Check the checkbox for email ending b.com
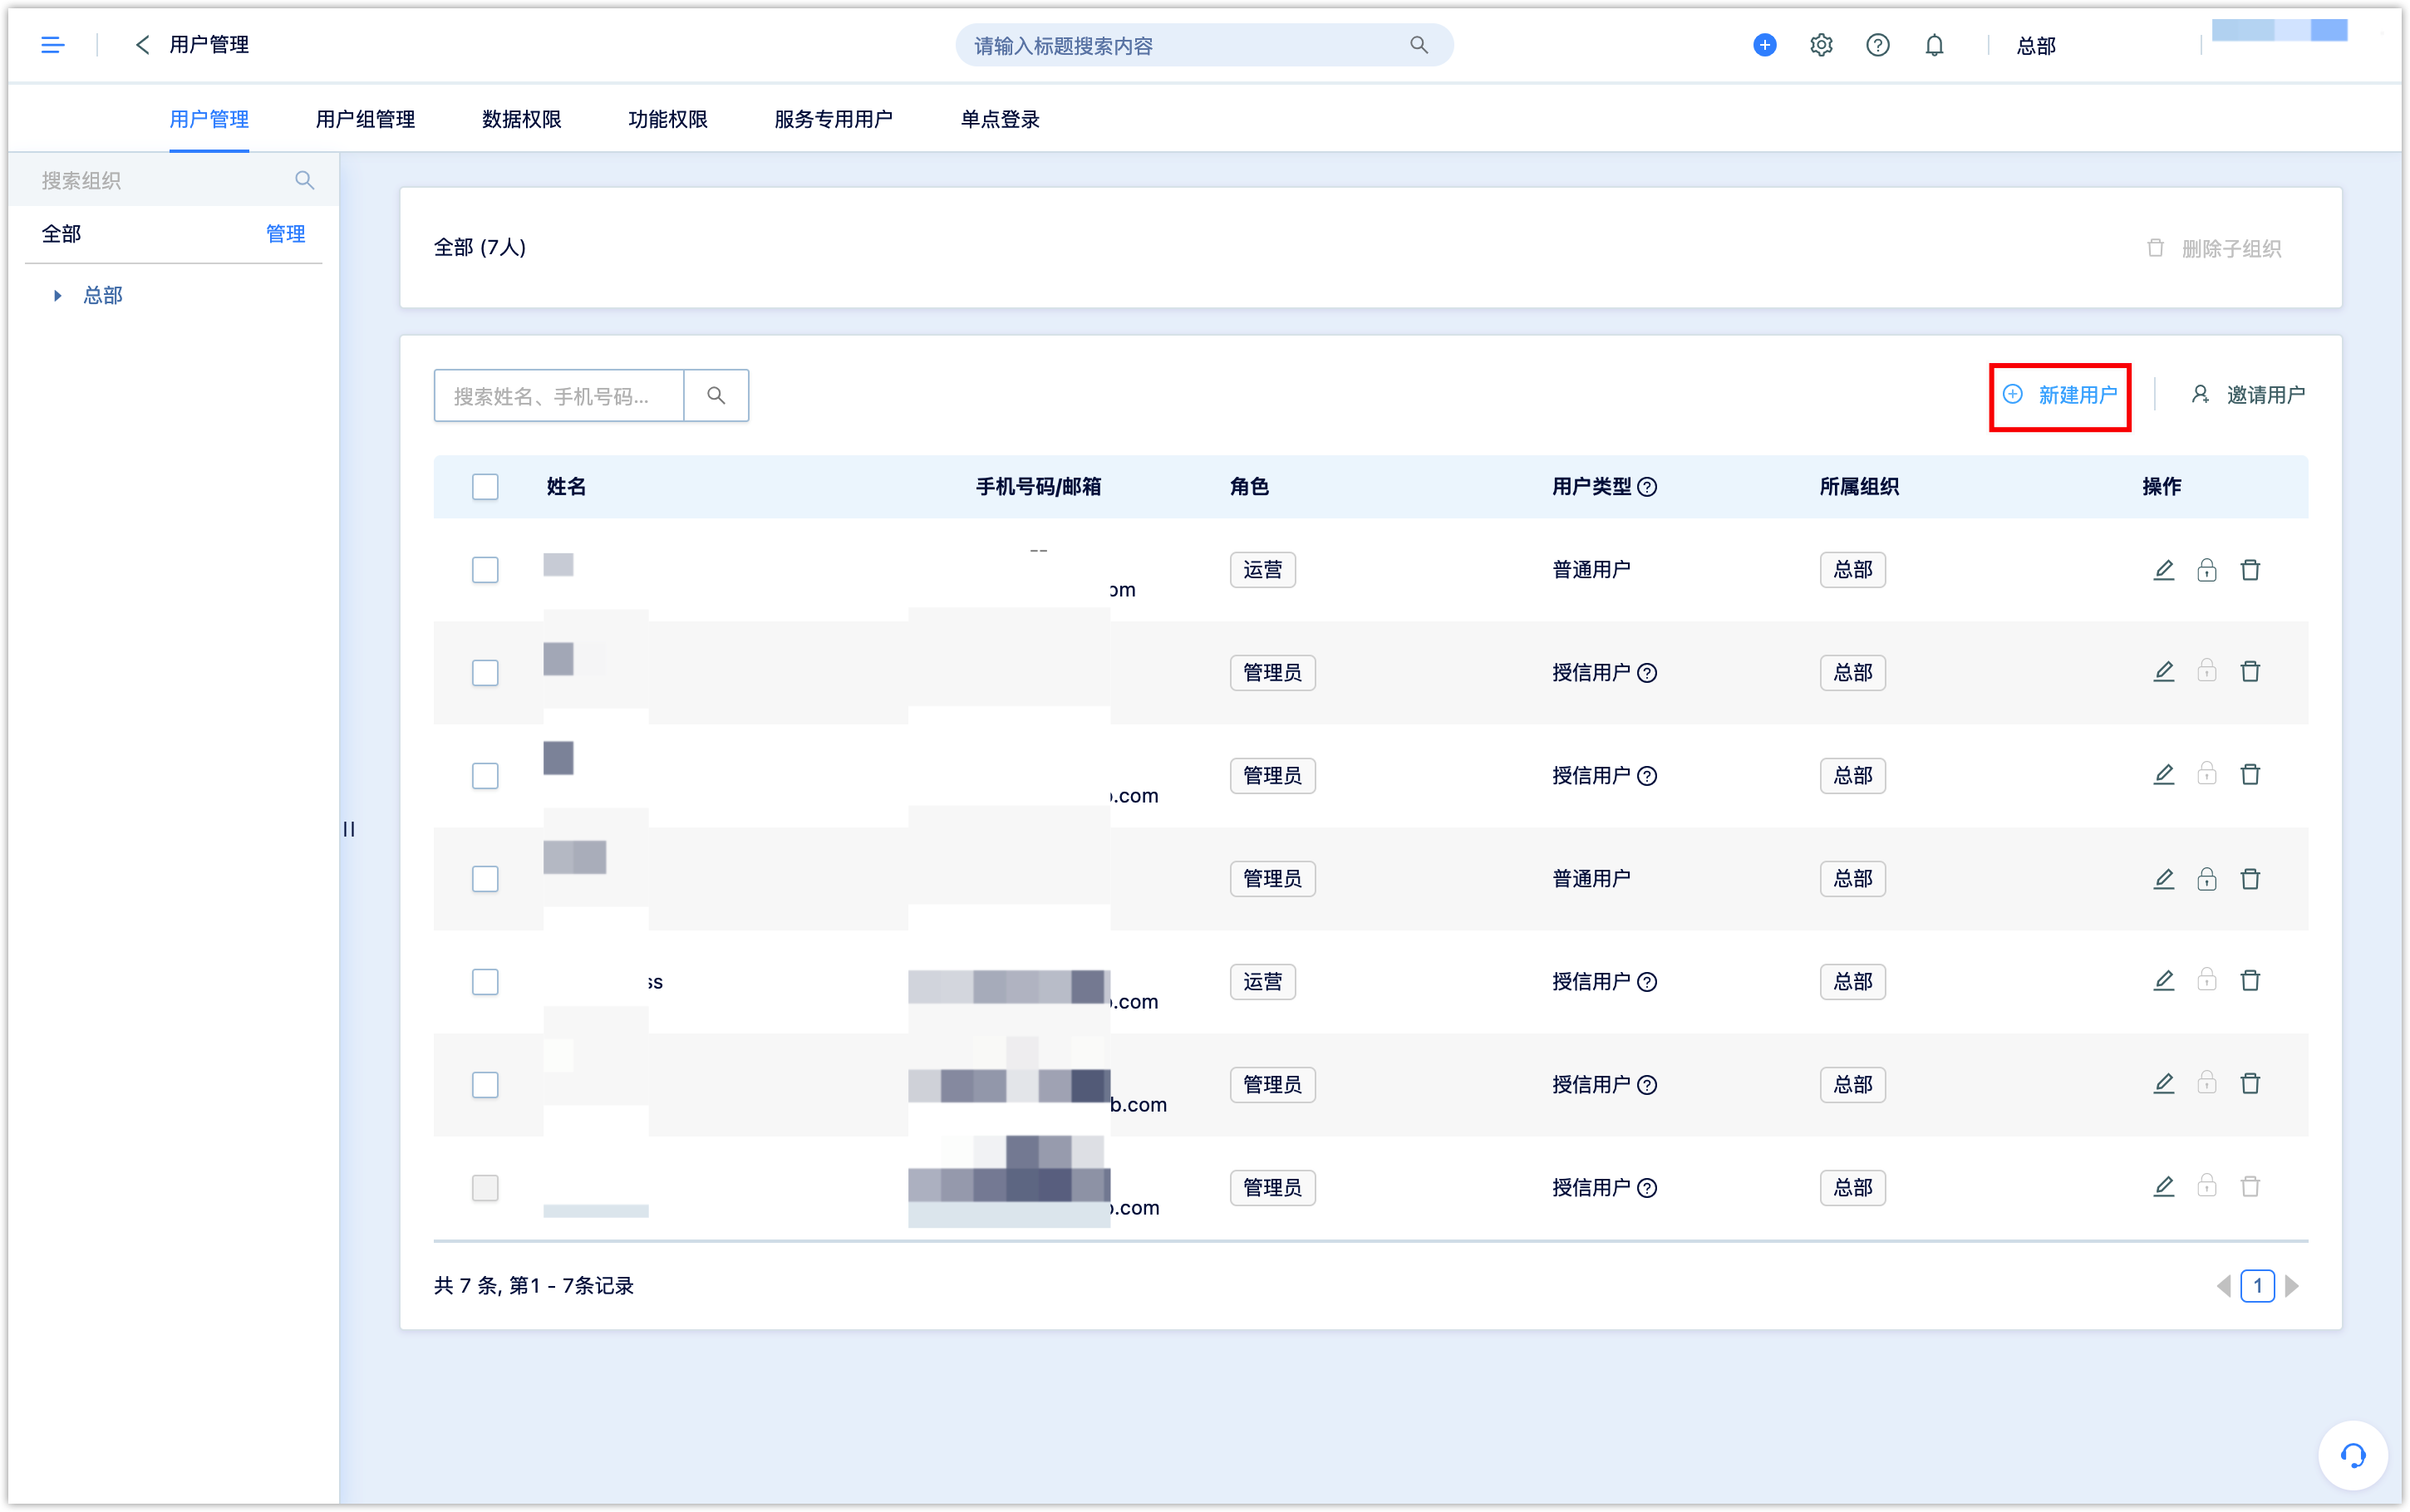This screenshot has width=2410, height=1512. coord(485,1085)
